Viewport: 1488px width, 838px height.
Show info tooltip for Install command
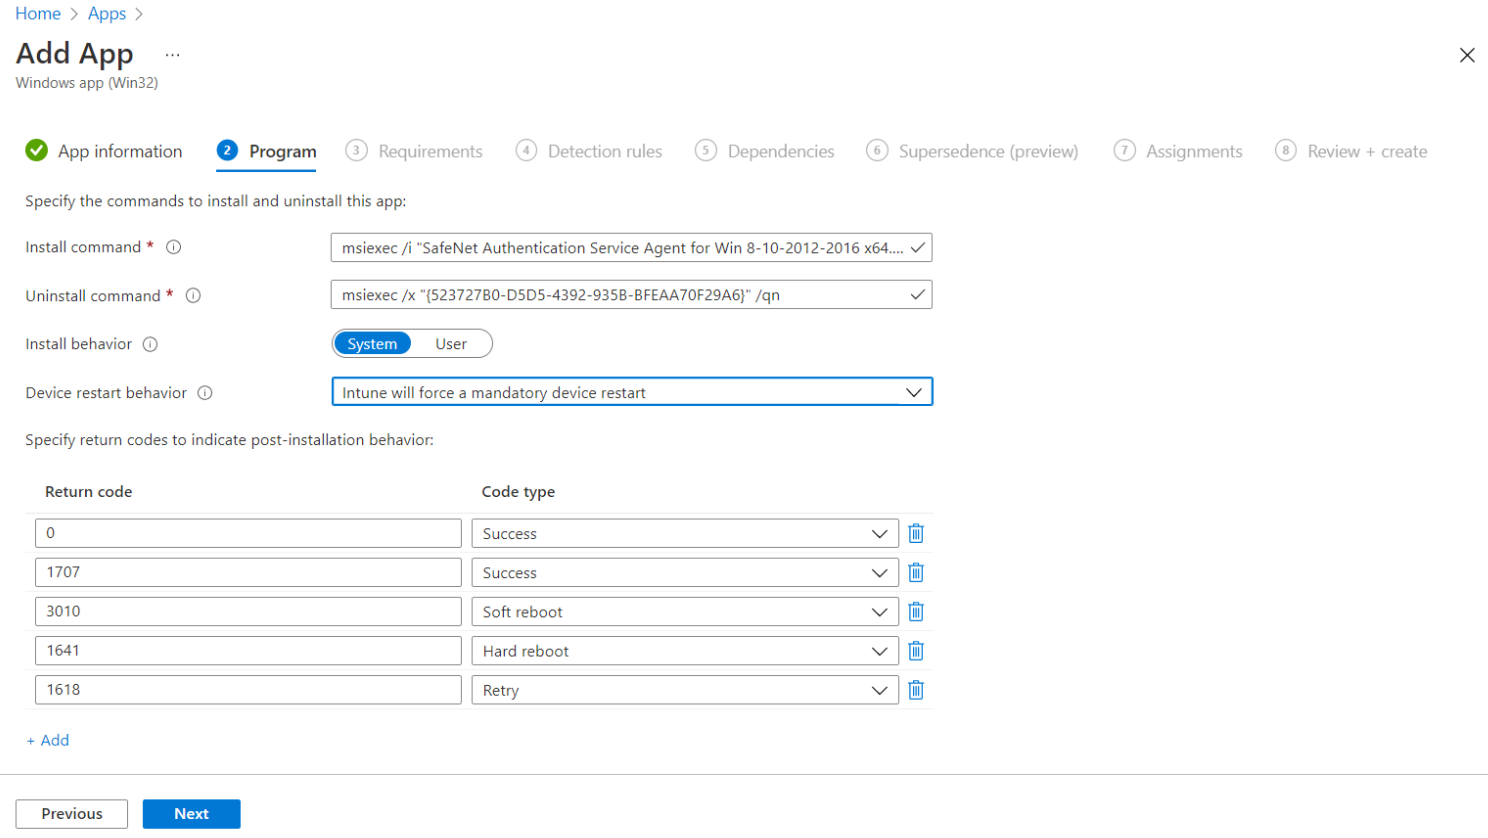(174, 247)
